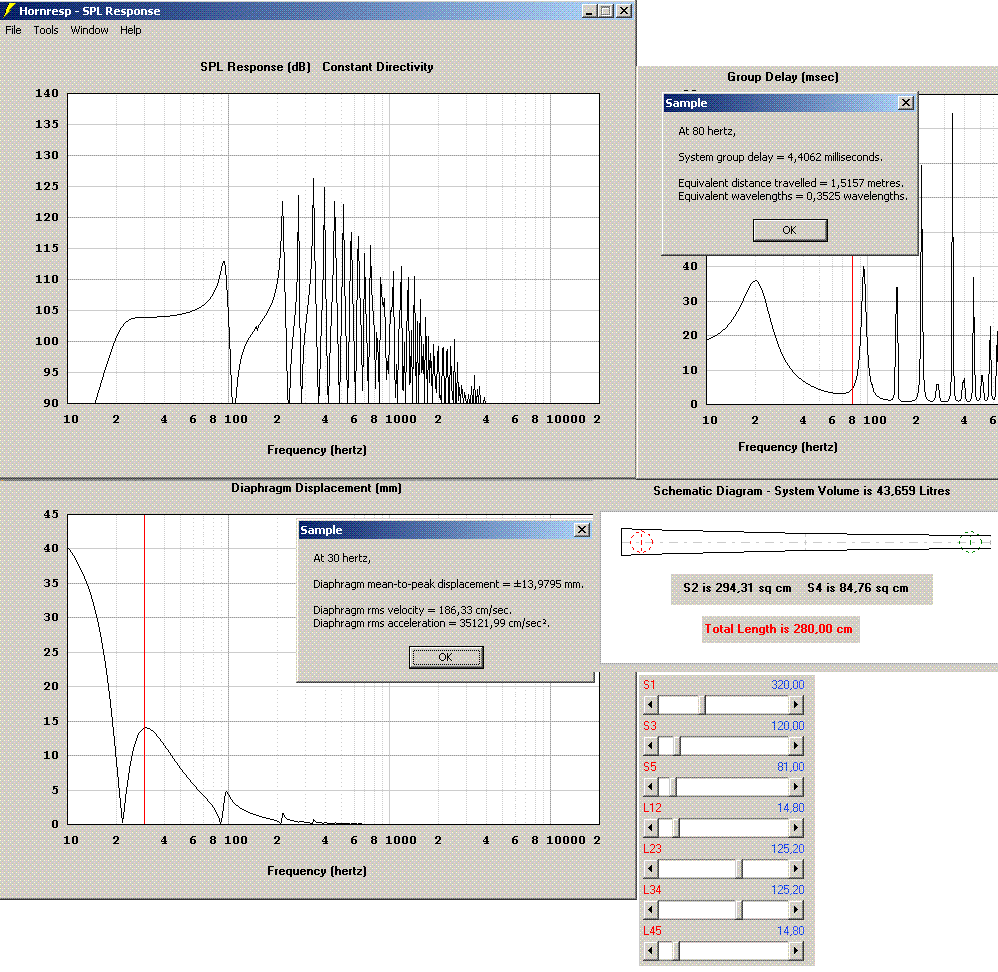Screen dimensions: 998x972
Task: Click the S3 slider thumb
Action: point(677,745)
